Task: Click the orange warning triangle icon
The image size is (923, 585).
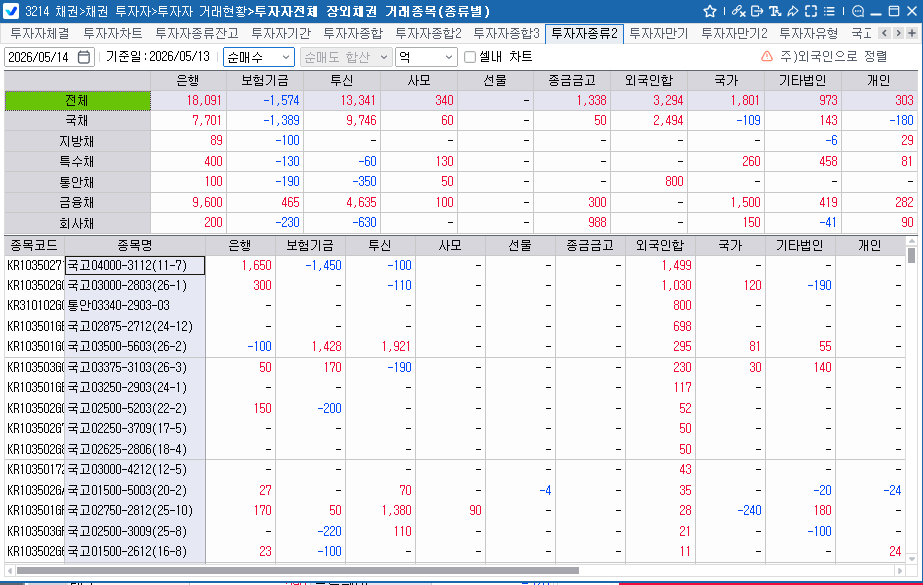Action: [766, 56]
